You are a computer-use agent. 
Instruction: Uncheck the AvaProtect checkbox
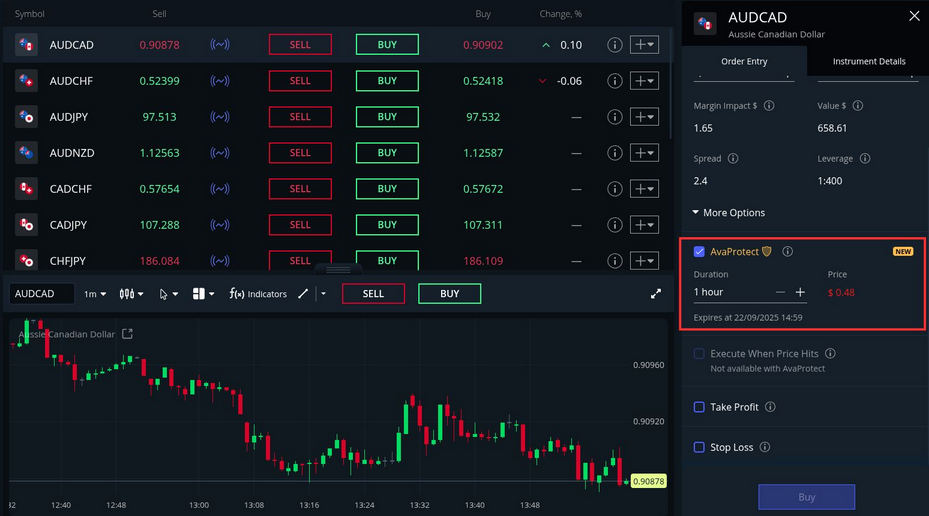[699, 252]
